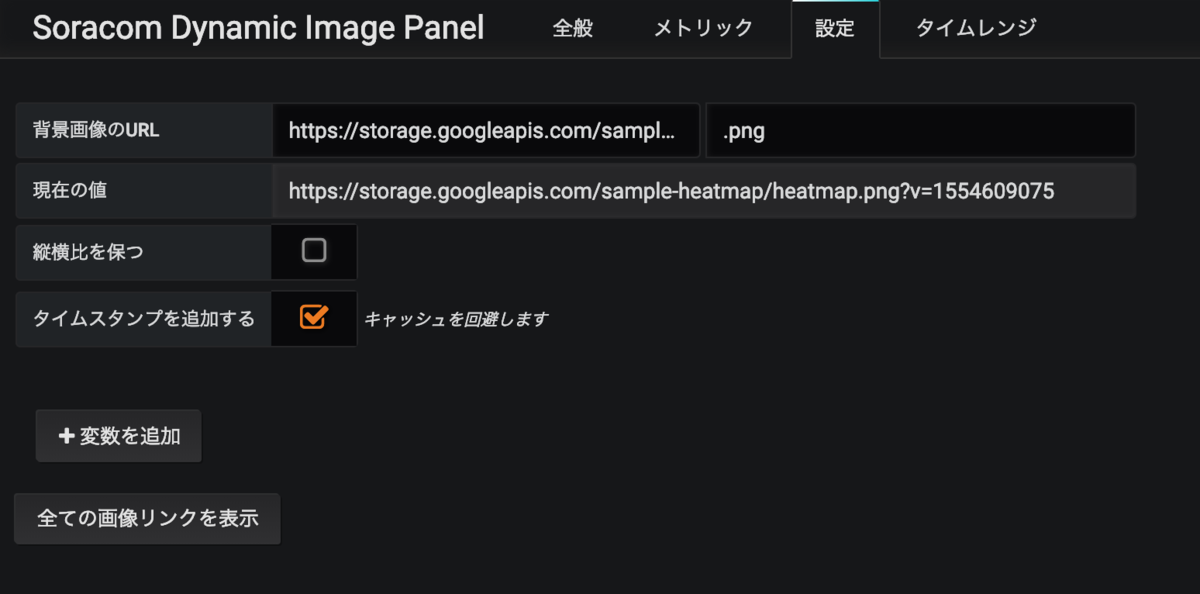Click 全ての画像リンクを表示 button
This screenshot has height=594, width=1200.
[146, 518]
